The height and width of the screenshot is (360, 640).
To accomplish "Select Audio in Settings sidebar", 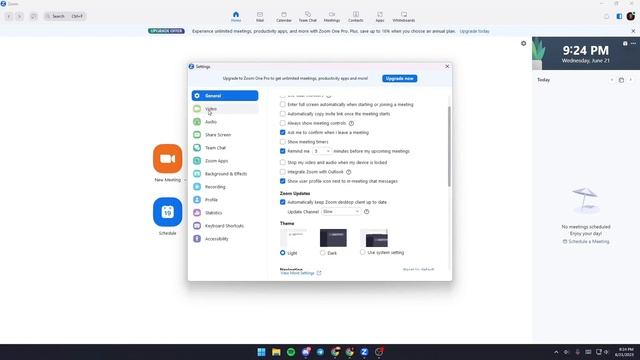I will 225,122.
